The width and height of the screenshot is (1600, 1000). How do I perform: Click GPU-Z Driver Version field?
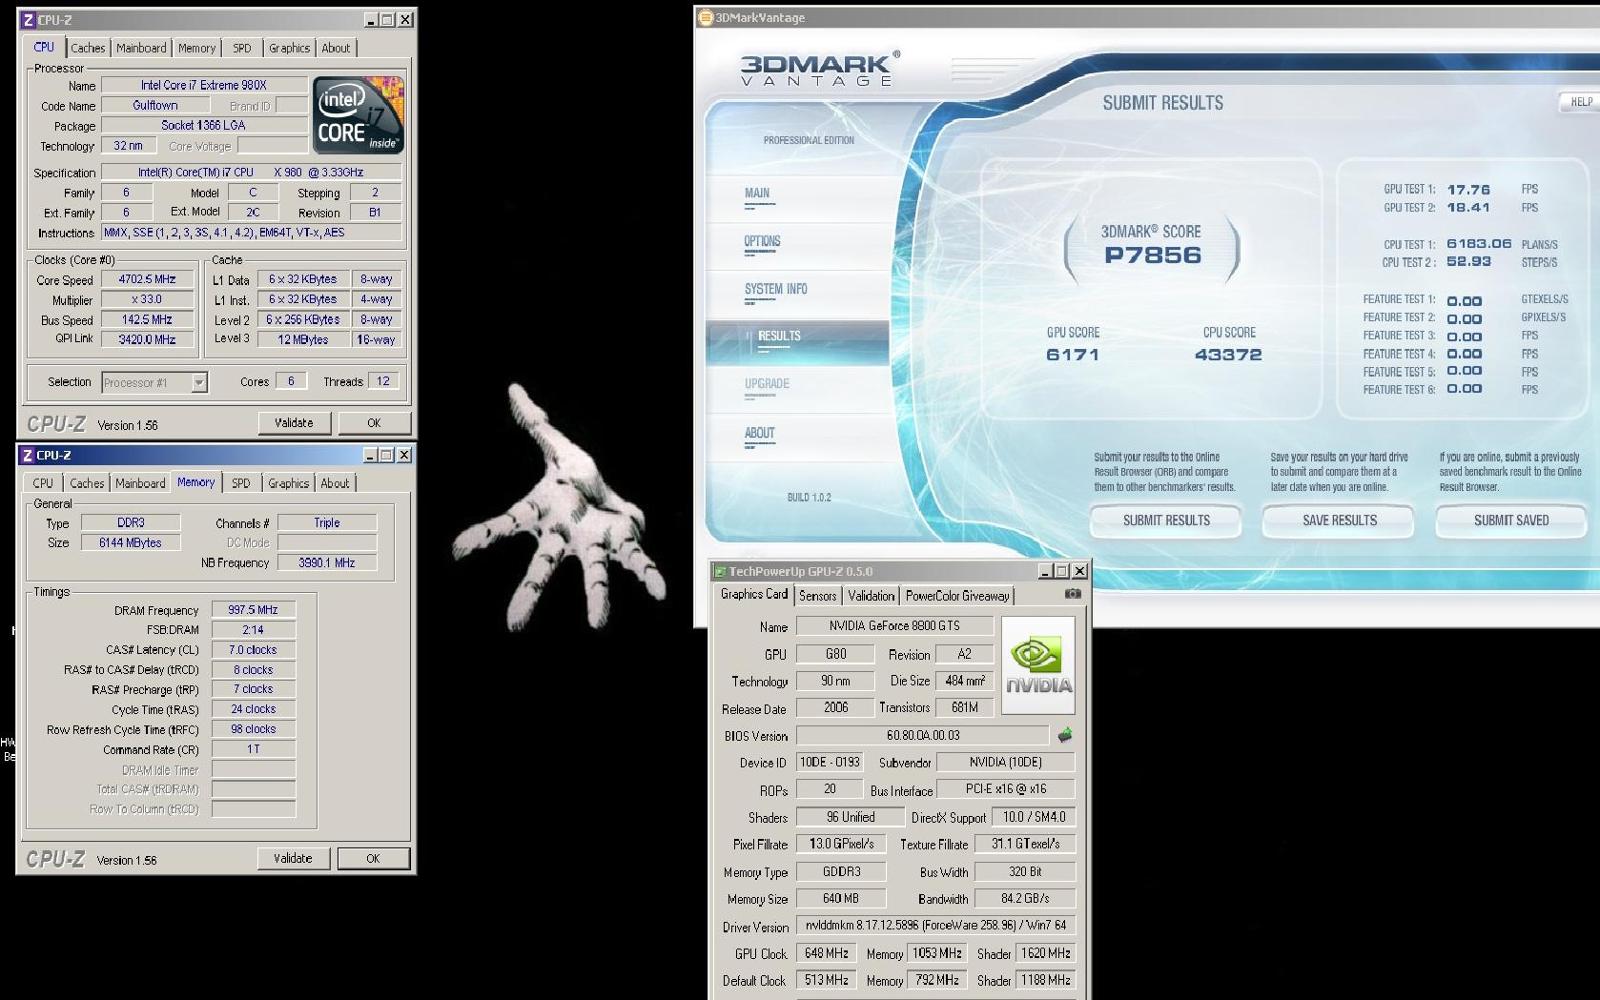[x=935, y=926]
